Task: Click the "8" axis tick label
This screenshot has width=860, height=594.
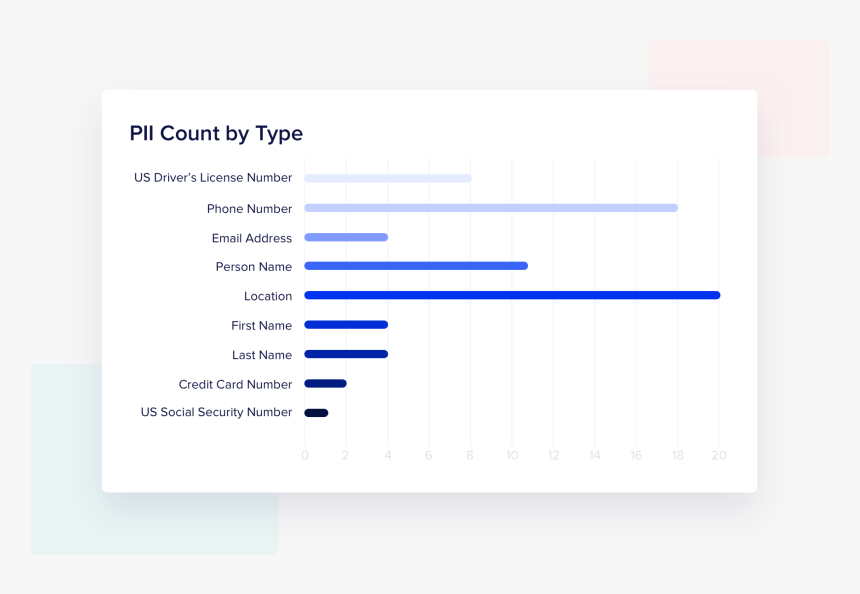Action: (x=469, y=455)
